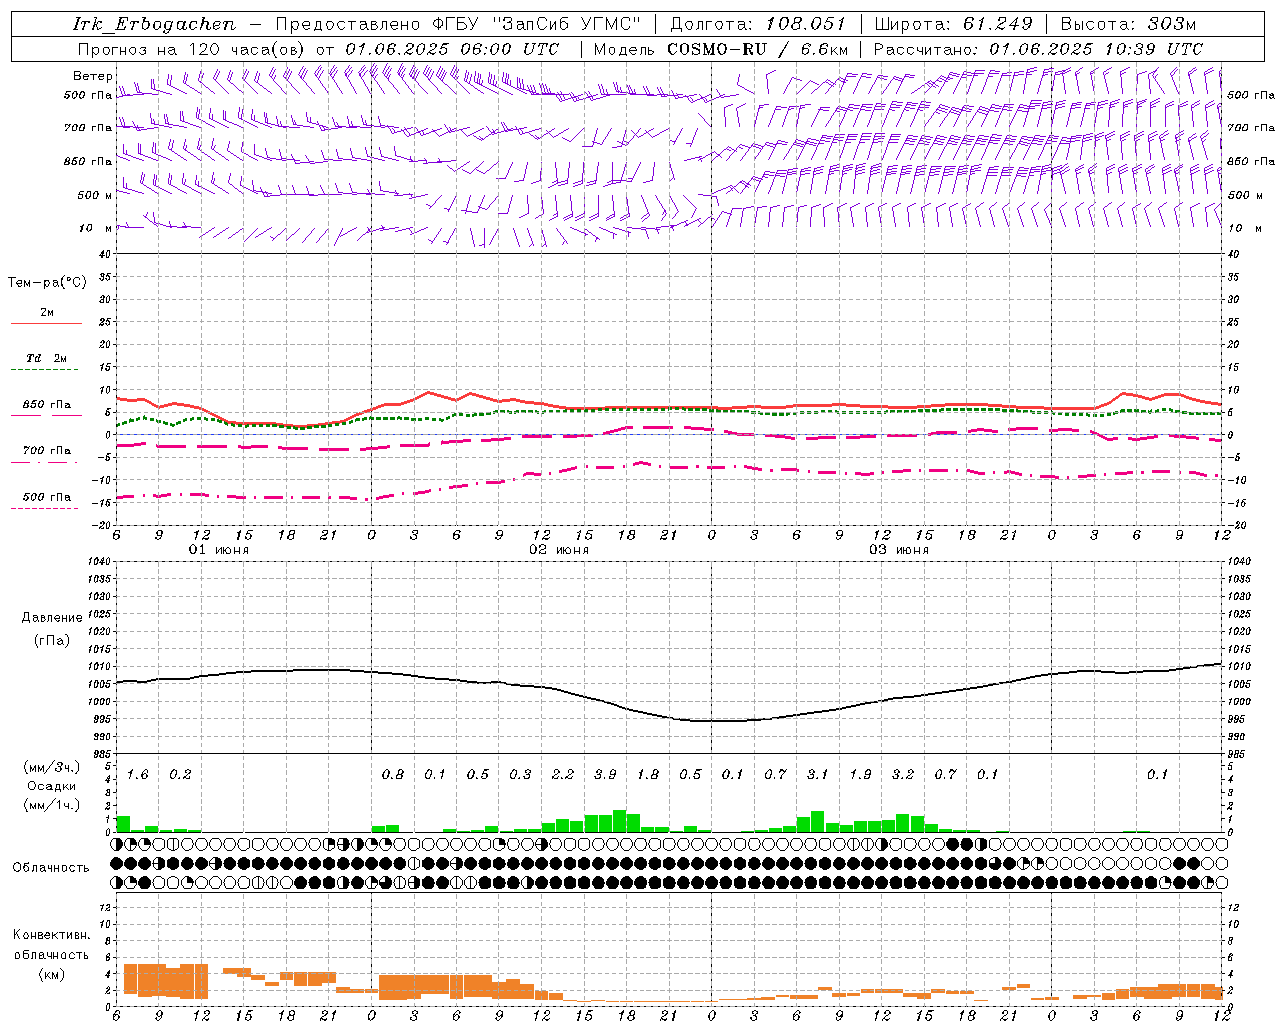
Task: Click the 2.2 precipitation value
Action: coord(563,775)
